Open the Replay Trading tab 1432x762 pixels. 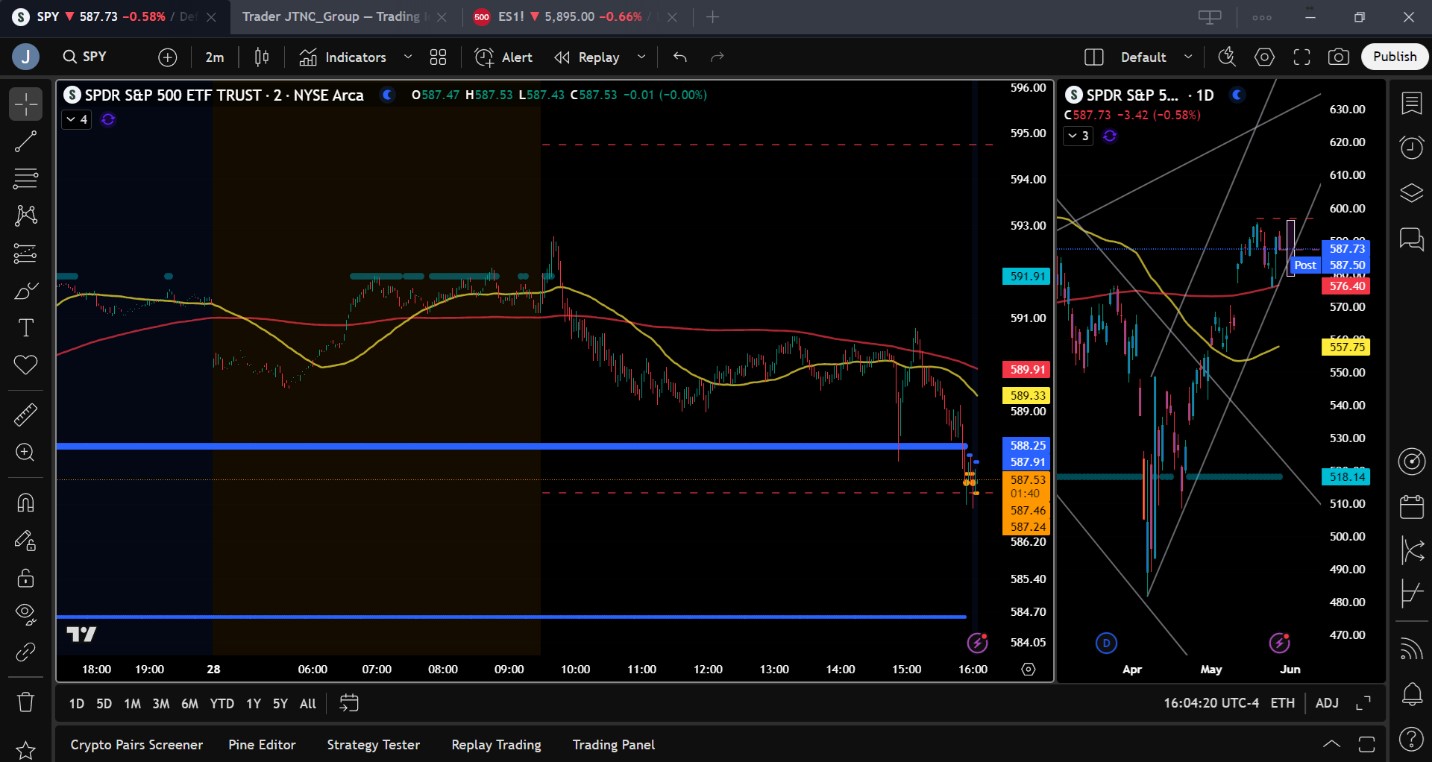[x=496, y=745]
